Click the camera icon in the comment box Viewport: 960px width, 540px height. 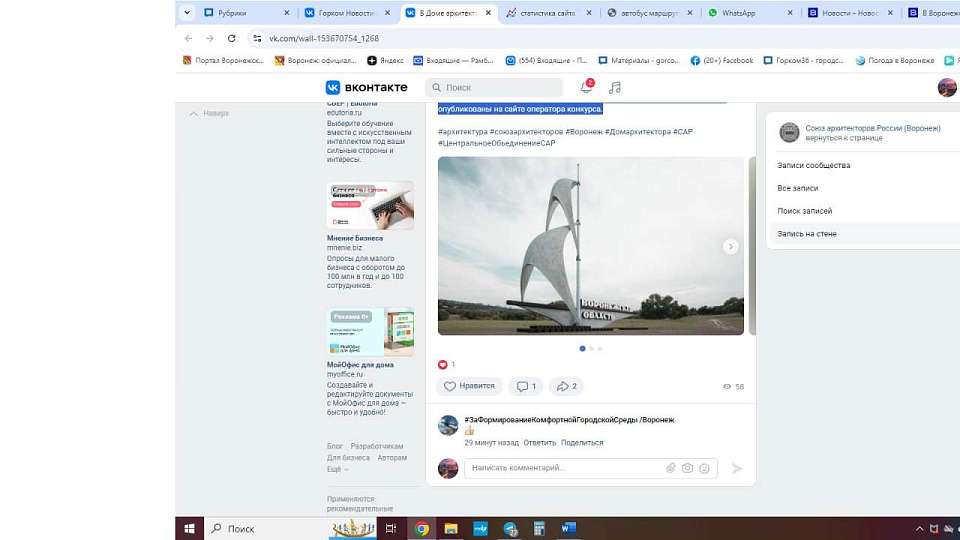(x=687, y=468)
